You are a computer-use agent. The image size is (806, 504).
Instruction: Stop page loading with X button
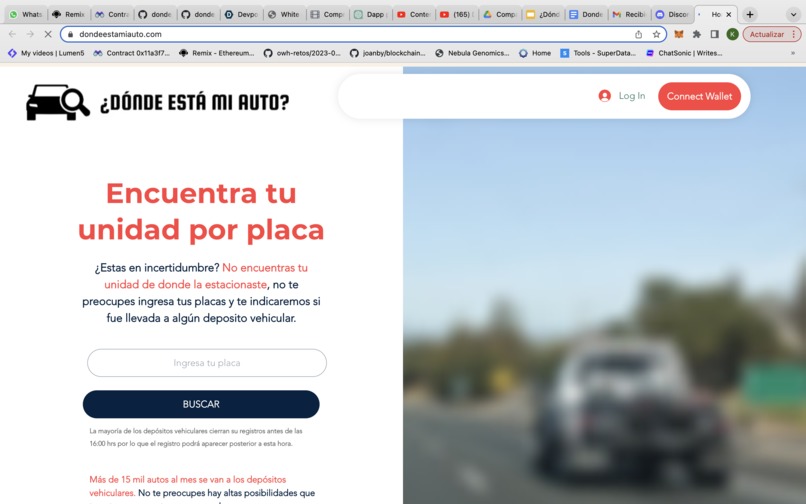[48, 34]
